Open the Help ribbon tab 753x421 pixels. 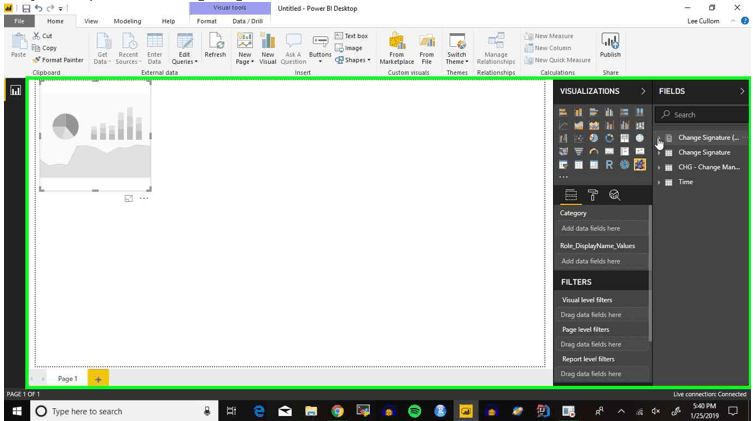[x=168, y=21]
